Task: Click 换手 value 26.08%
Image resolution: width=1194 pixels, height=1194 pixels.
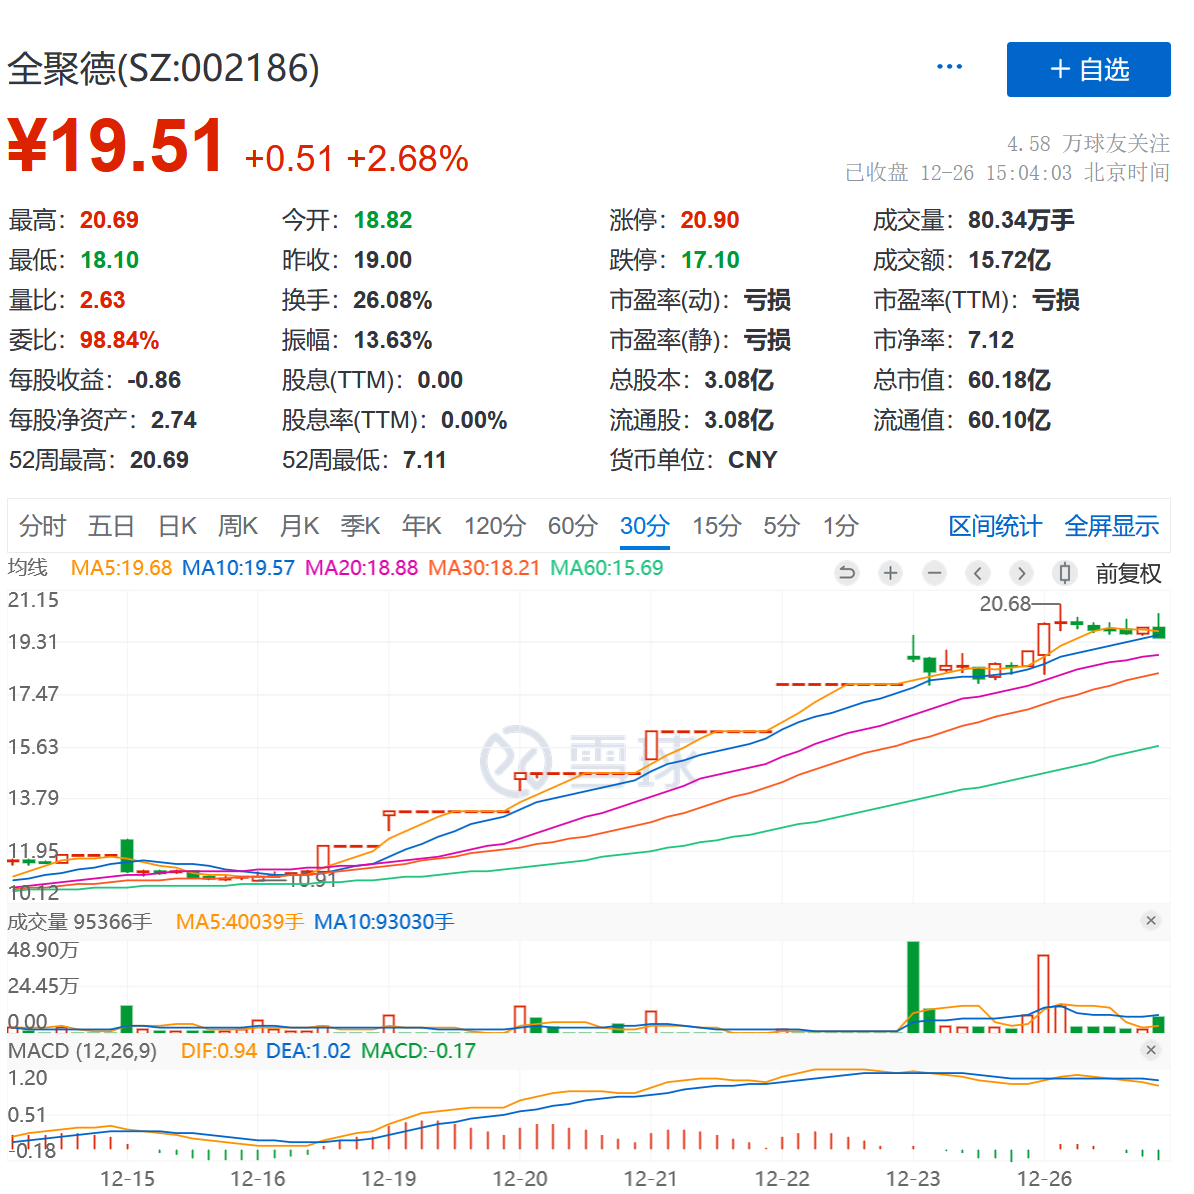Action: 393,300
